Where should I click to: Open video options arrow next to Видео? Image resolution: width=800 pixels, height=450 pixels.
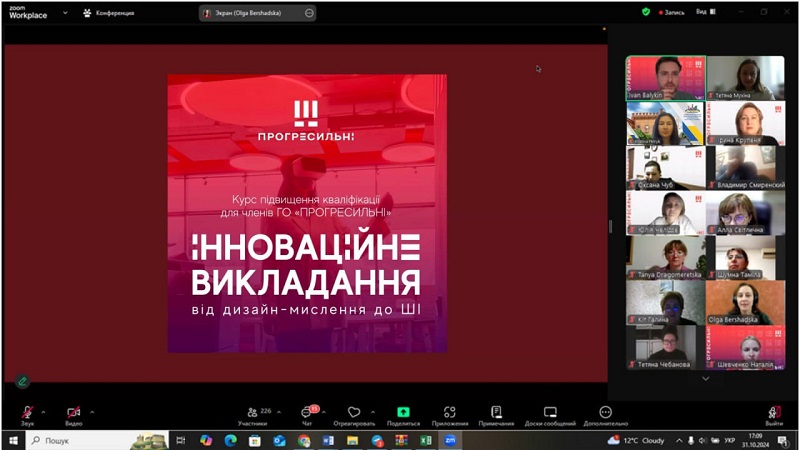click(x=92, y=412)
